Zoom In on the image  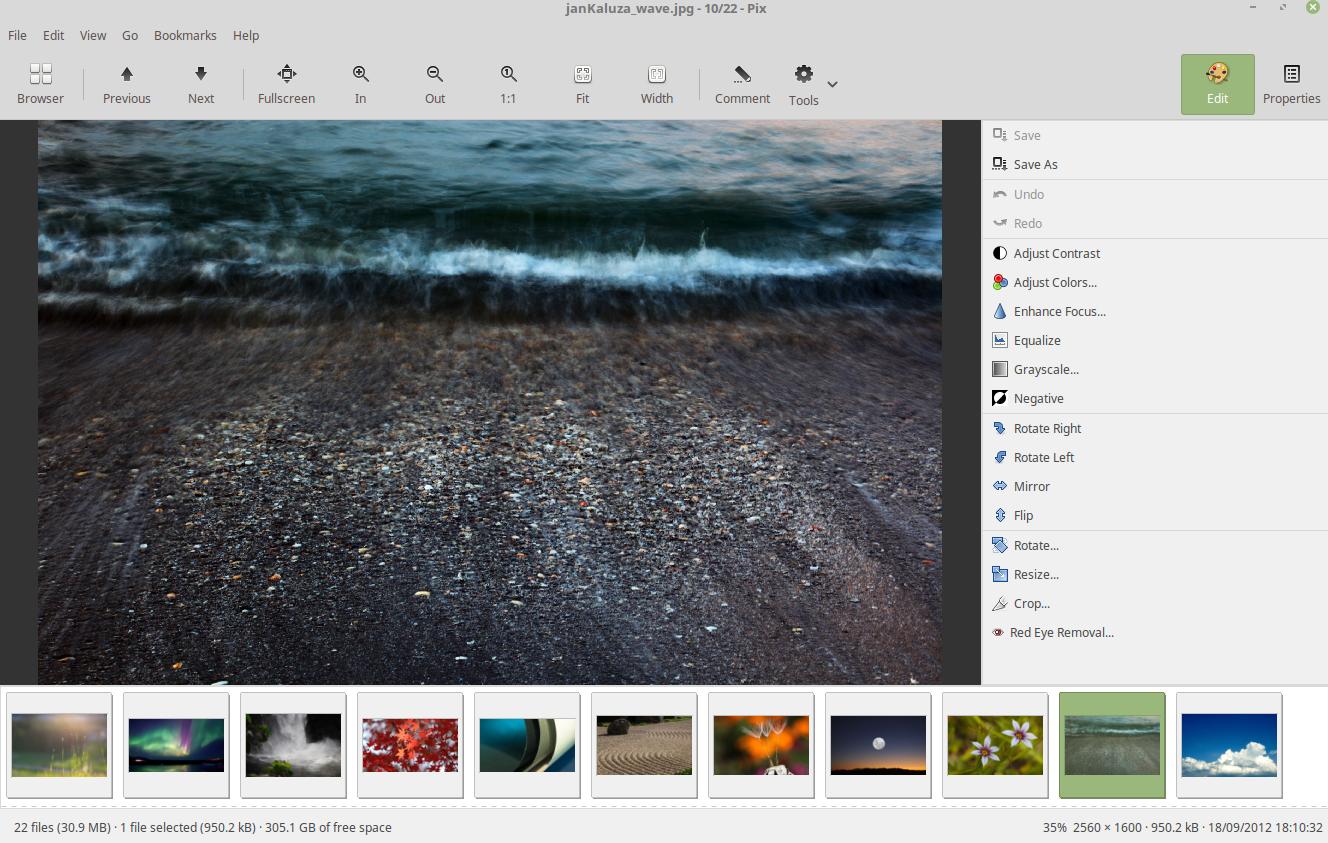point(360,84)
